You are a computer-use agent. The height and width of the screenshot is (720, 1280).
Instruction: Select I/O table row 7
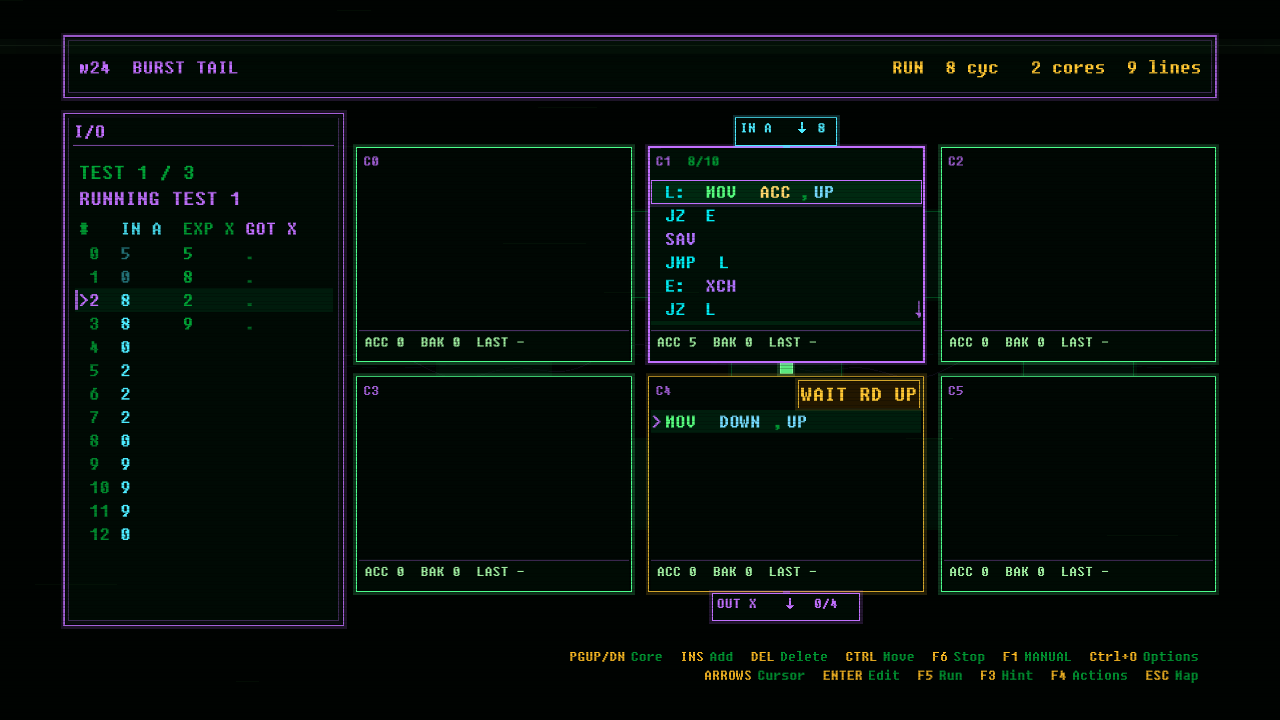[204, 417]
